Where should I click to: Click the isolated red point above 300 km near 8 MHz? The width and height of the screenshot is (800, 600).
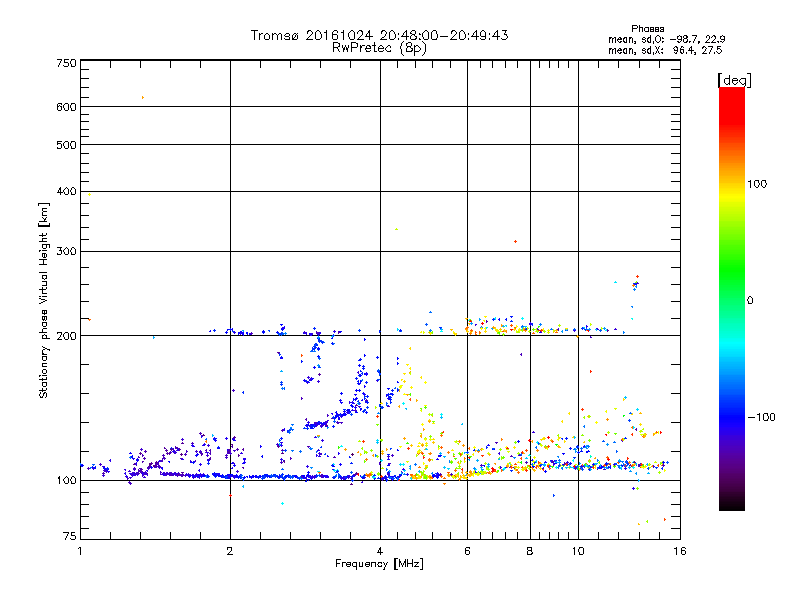click(x=515, y=241)
